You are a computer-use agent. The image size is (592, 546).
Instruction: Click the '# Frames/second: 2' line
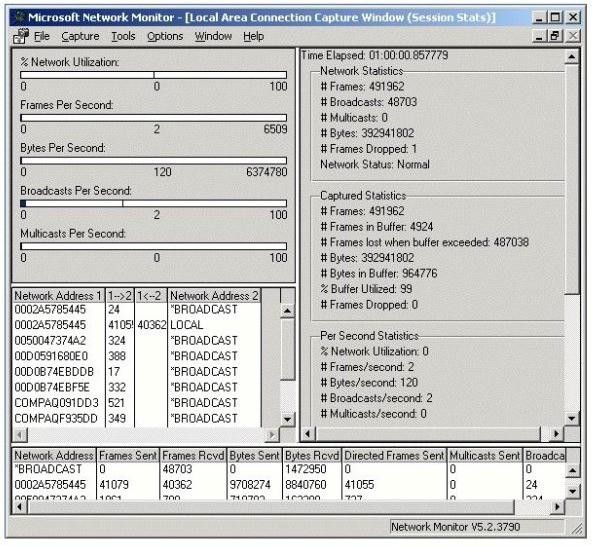coord(367,367)
